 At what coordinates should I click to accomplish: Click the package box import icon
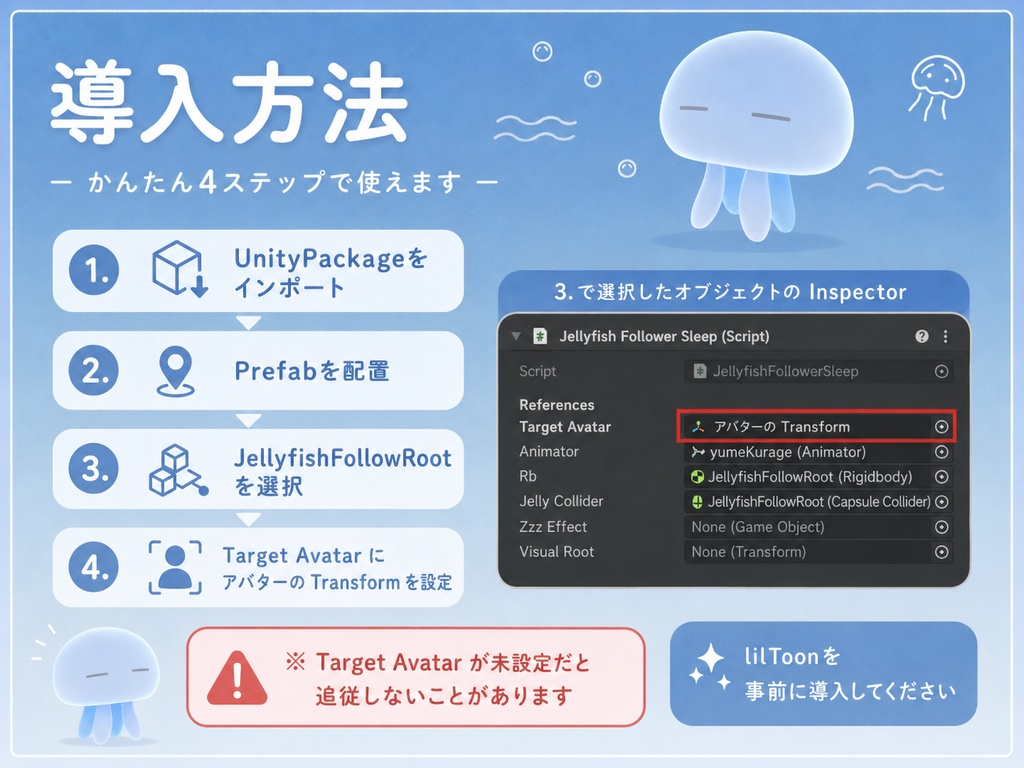180,269
